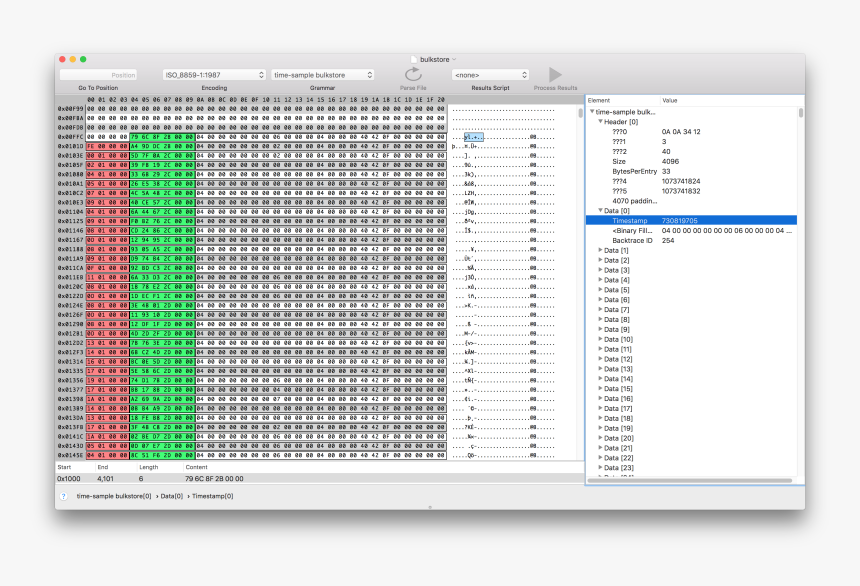Click the time-sample bulkstore[0] breadcrumb
The width and height of the screenshot is (860, 586).
[114, 496]
